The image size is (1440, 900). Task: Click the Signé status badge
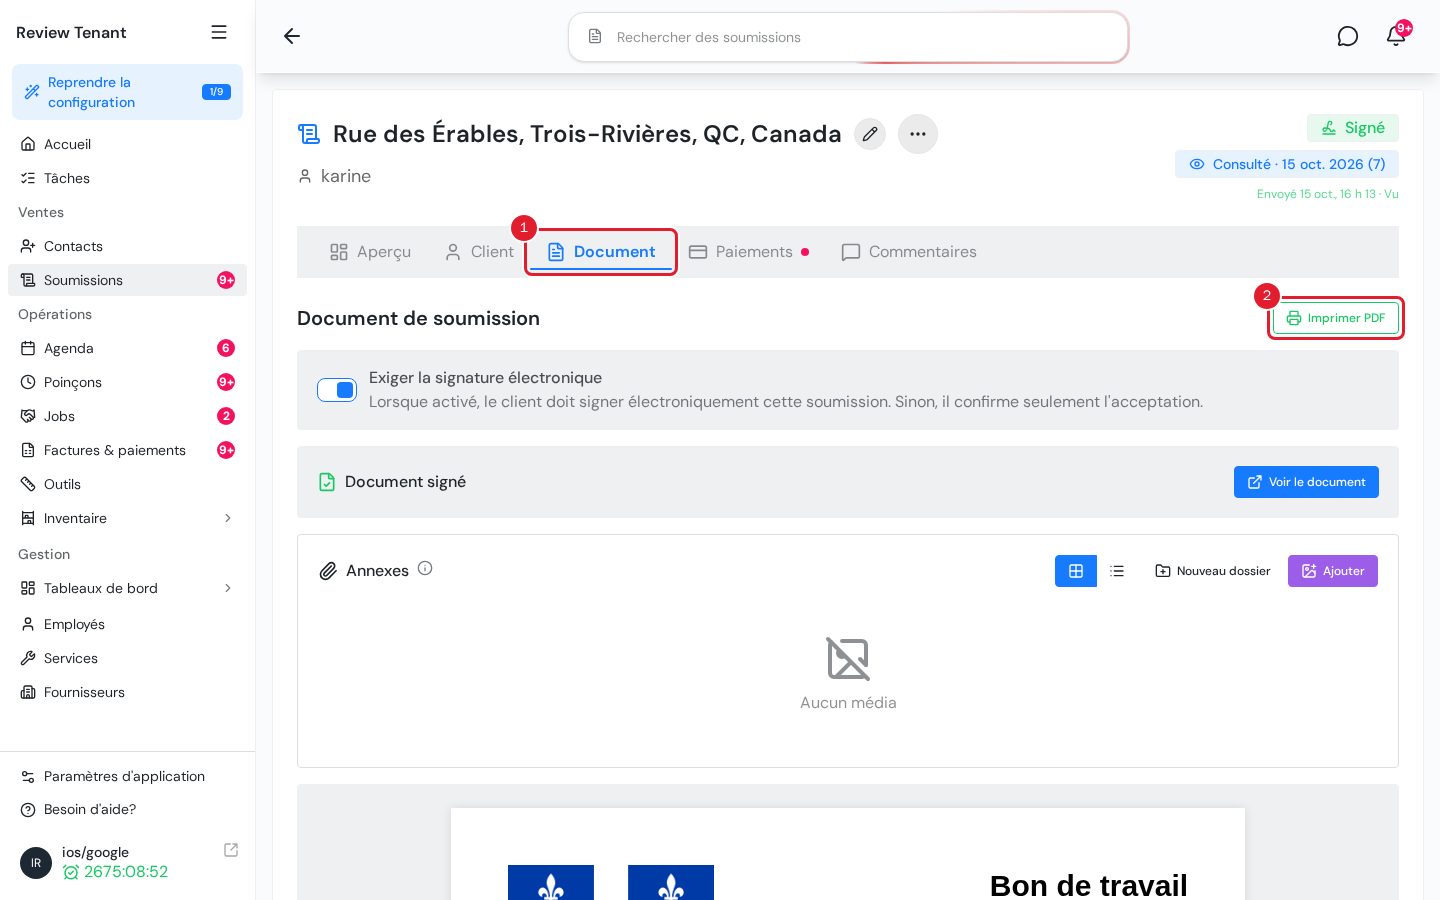(x=1353, y=128)
